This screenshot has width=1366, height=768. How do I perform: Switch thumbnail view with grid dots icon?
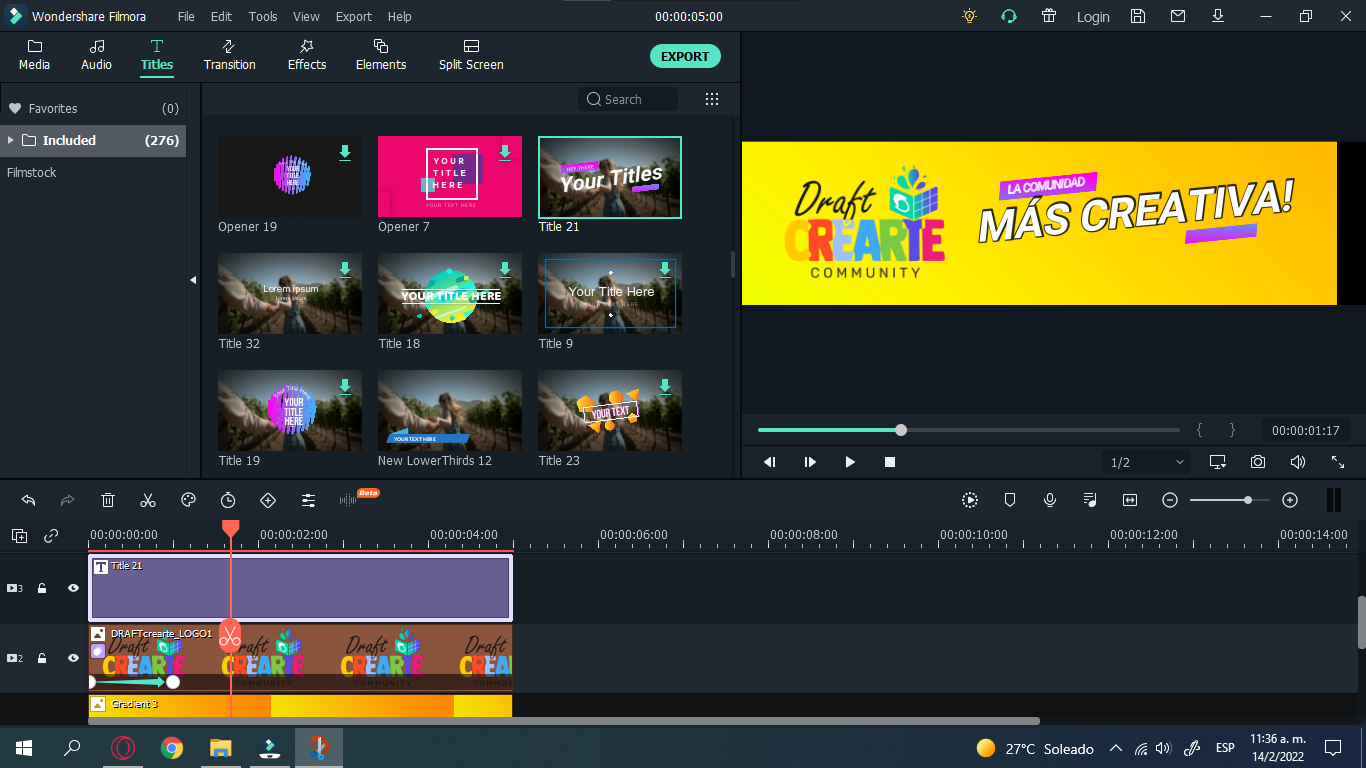click(712, 99)
